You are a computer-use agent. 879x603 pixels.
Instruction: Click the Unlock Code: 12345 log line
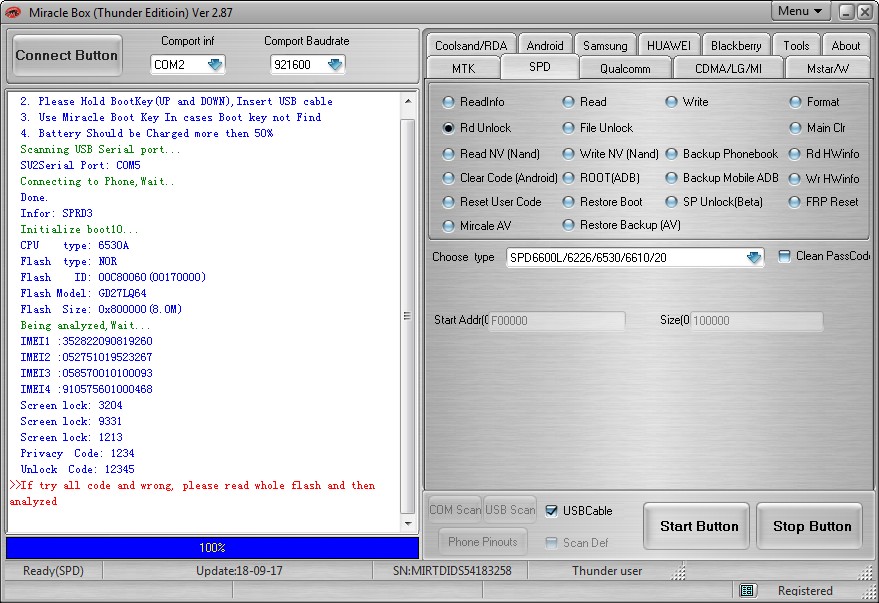[x=77, y=469]
